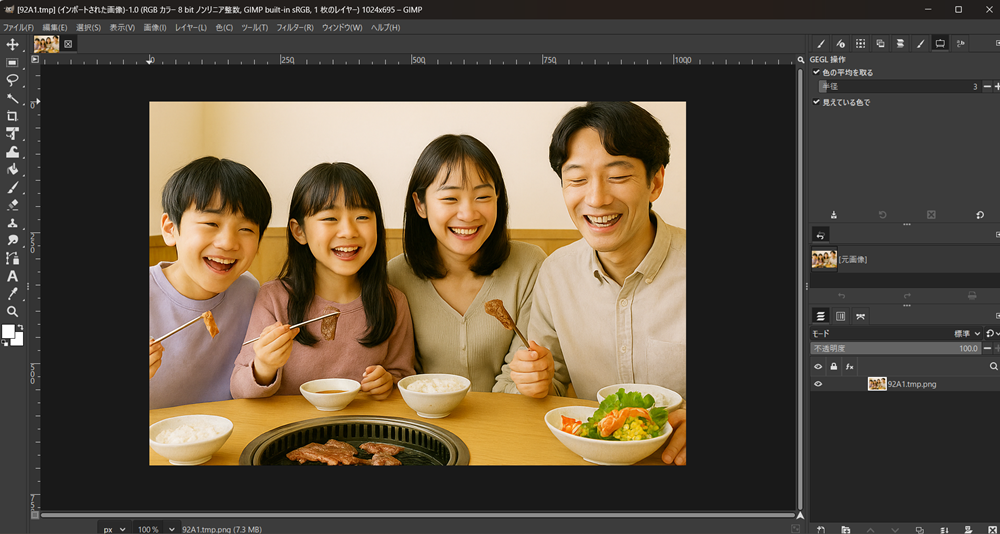
Task: Open the layer search magnifier
Action: [994, 366]
